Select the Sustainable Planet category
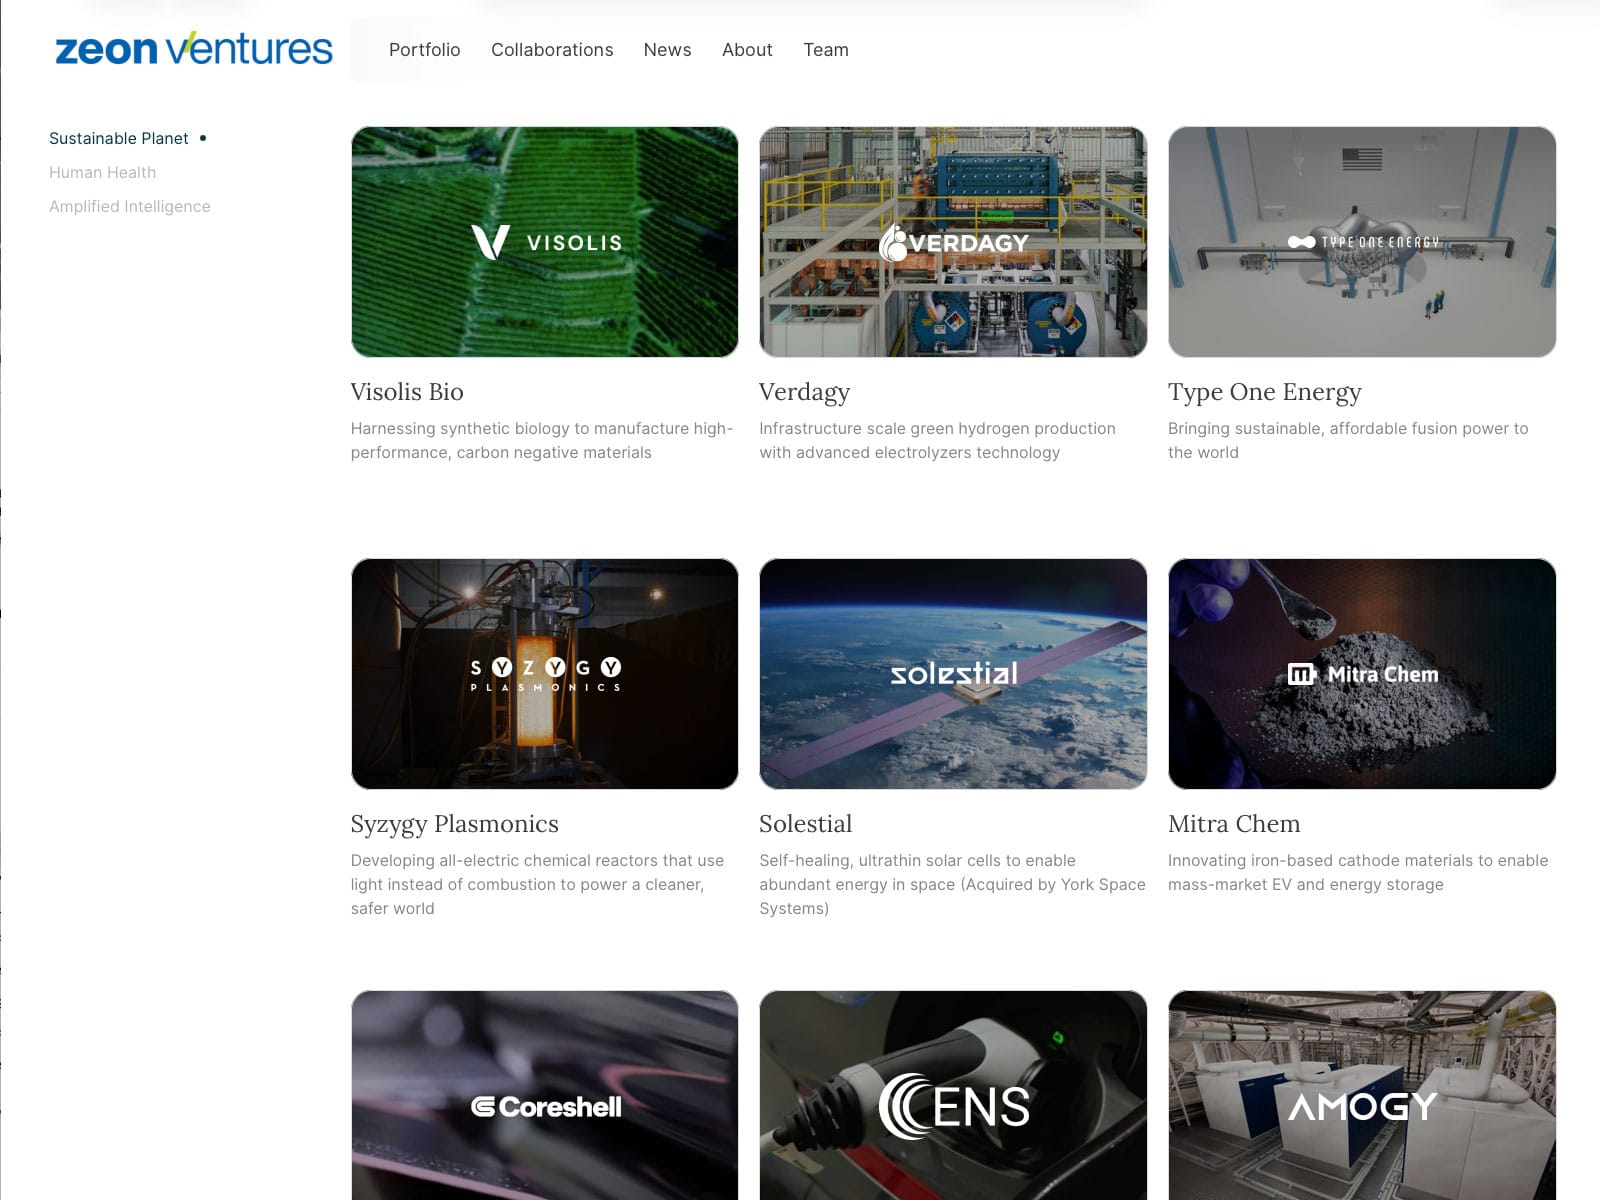This screenshot has width=1600, height=1200. coord(119,138)
